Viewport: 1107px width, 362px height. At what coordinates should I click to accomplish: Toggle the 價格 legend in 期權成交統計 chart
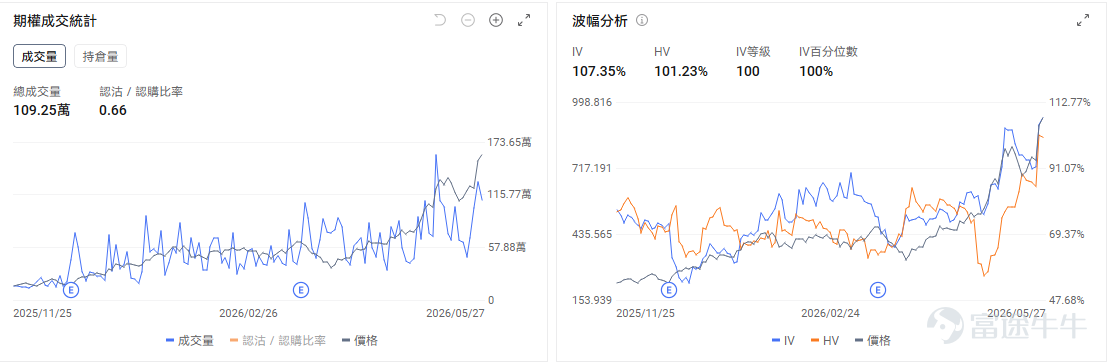360,341
